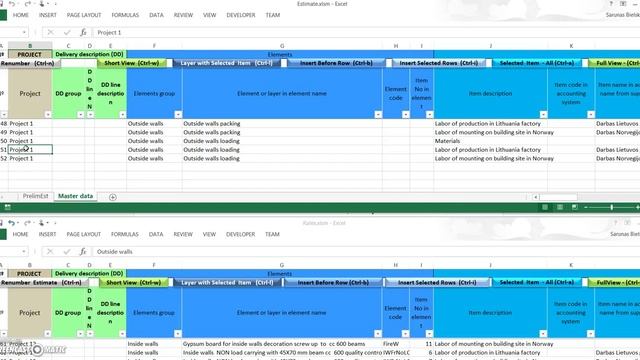Click formula bar showing 'Project 1'
The width and height of the screenshot is (640, 360).
coord(367,32)
